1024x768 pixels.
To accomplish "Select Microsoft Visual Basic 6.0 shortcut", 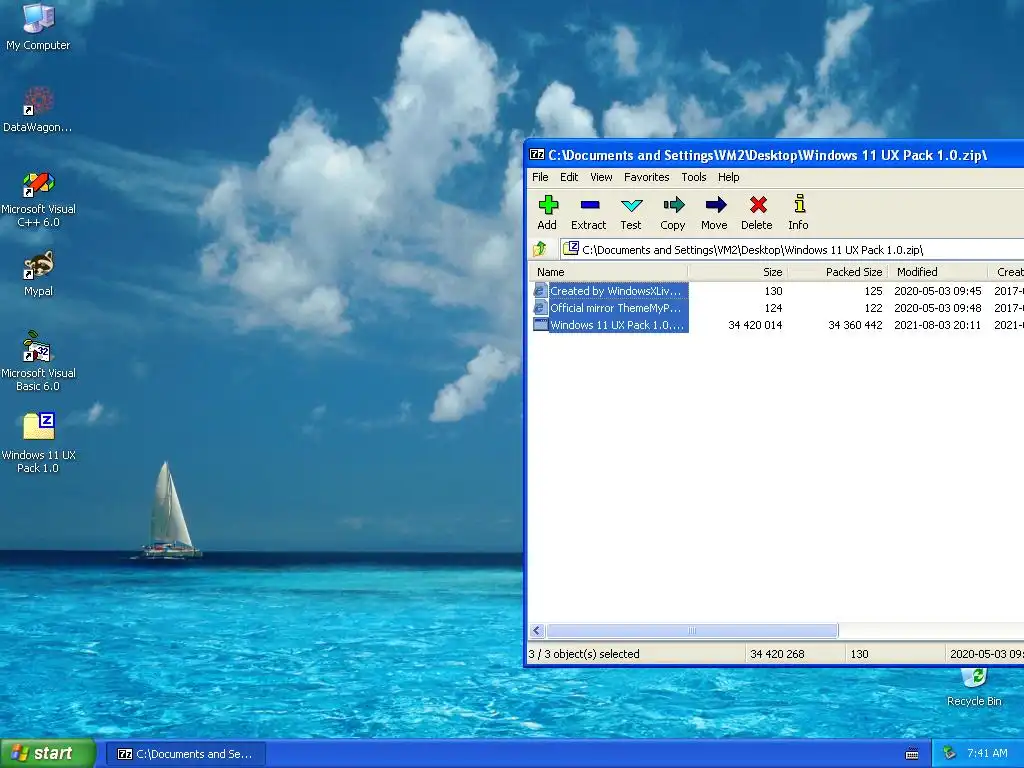I will [x=38, y=347].
